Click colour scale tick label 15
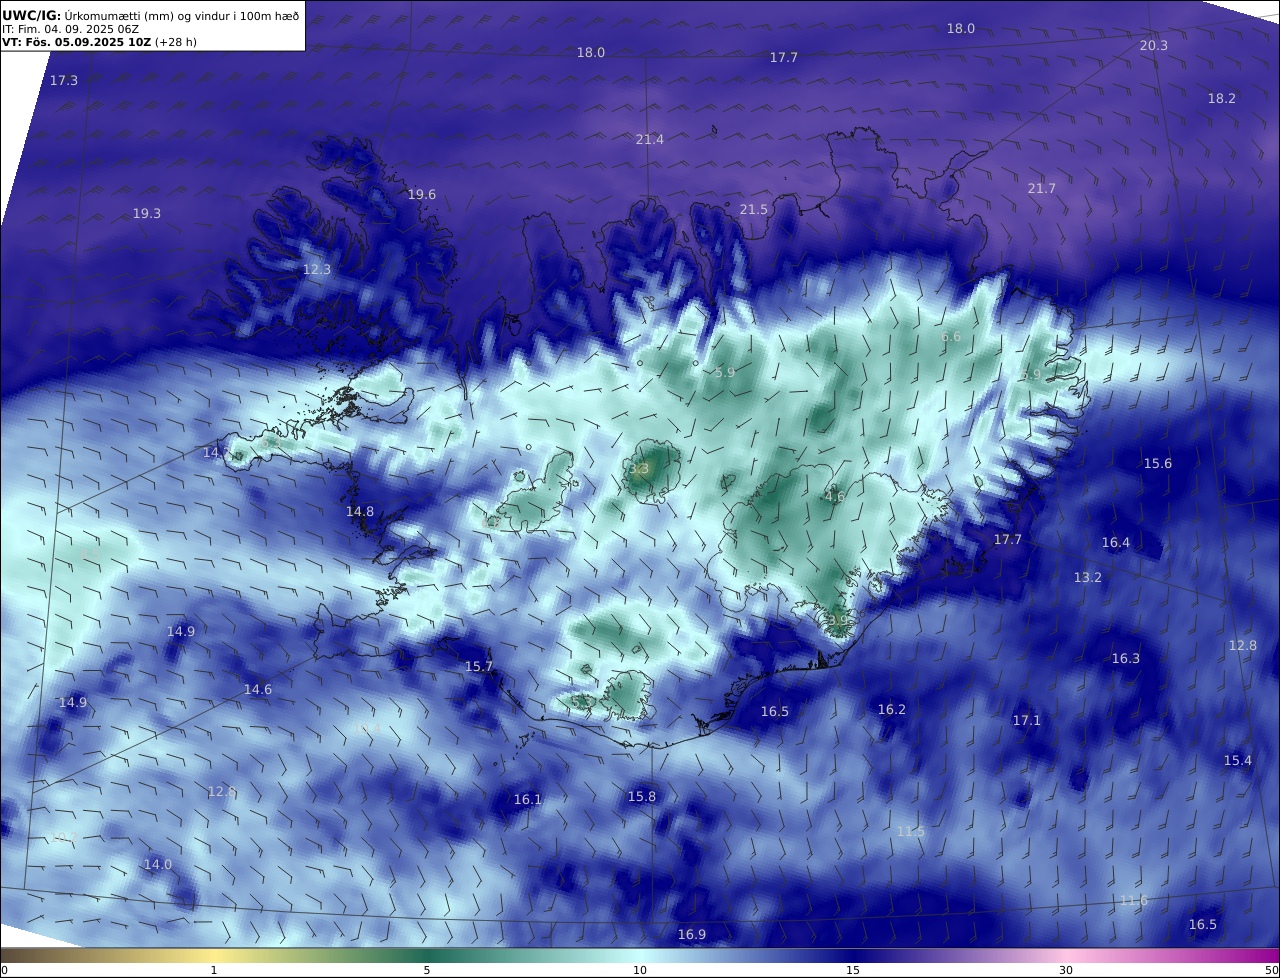 point(853,970)
